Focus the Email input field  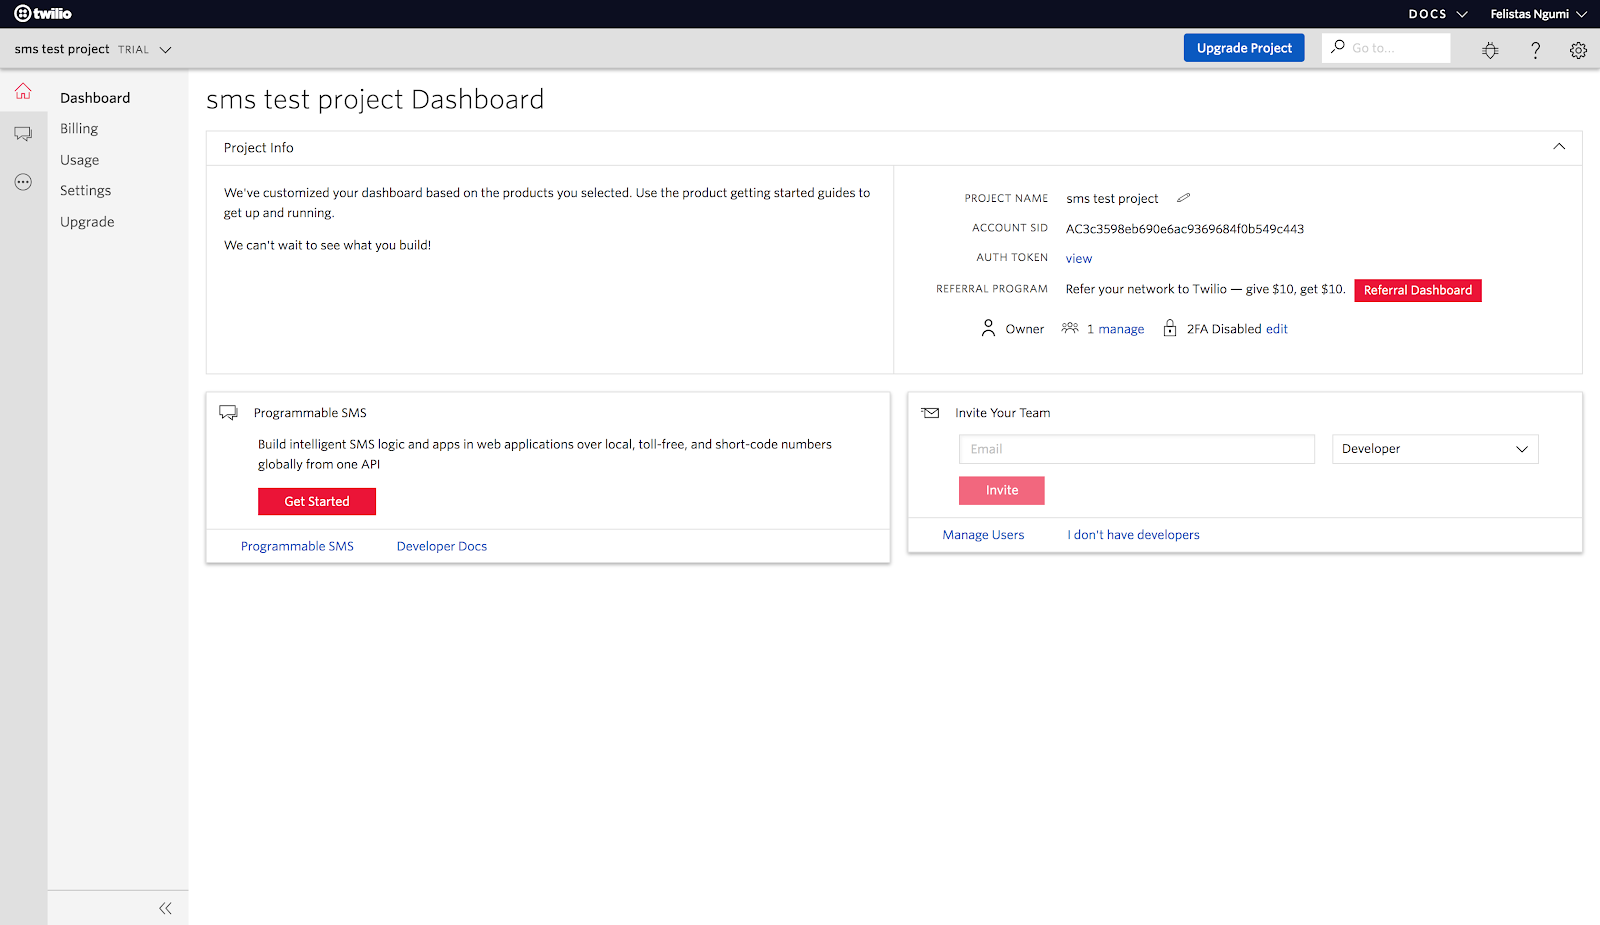tap(1137, 449)
